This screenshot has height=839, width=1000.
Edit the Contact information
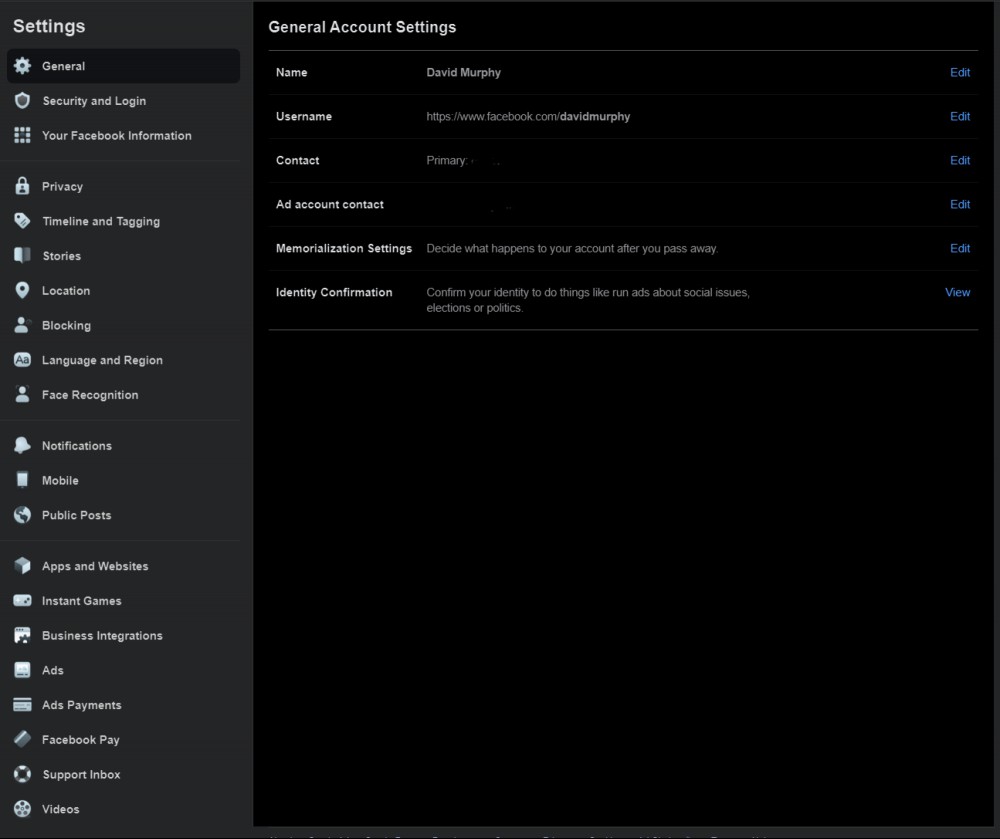tap(960, 161)
